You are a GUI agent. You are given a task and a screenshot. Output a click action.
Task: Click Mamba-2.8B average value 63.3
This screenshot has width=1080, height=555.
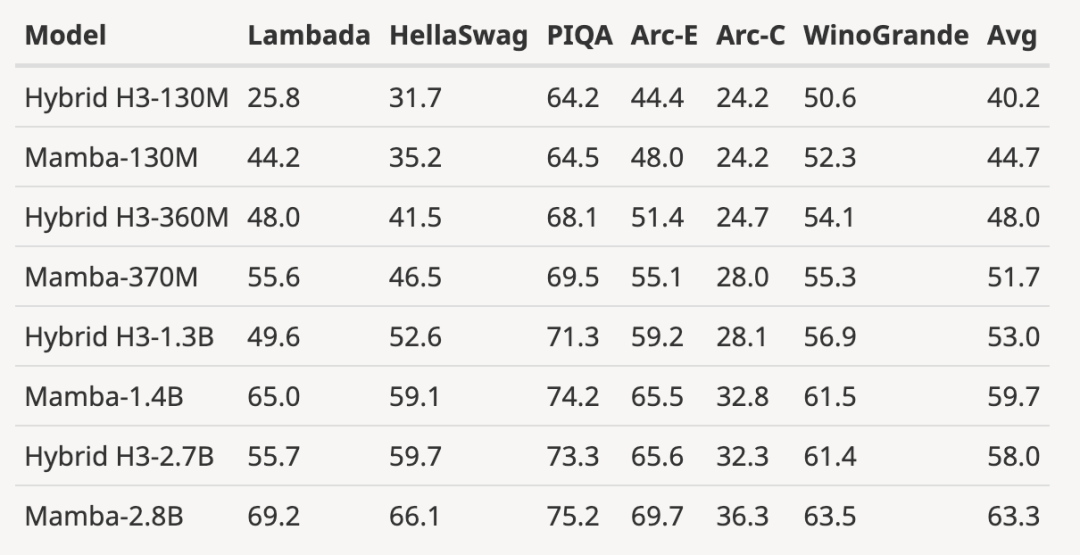point(1013,517)
